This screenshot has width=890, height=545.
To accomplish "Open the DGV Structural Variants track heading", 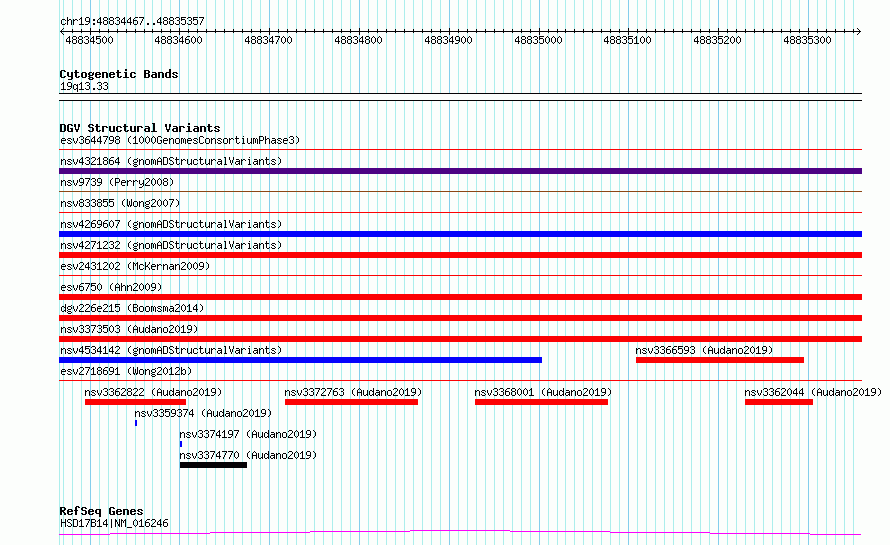I will tap(140, 128).
